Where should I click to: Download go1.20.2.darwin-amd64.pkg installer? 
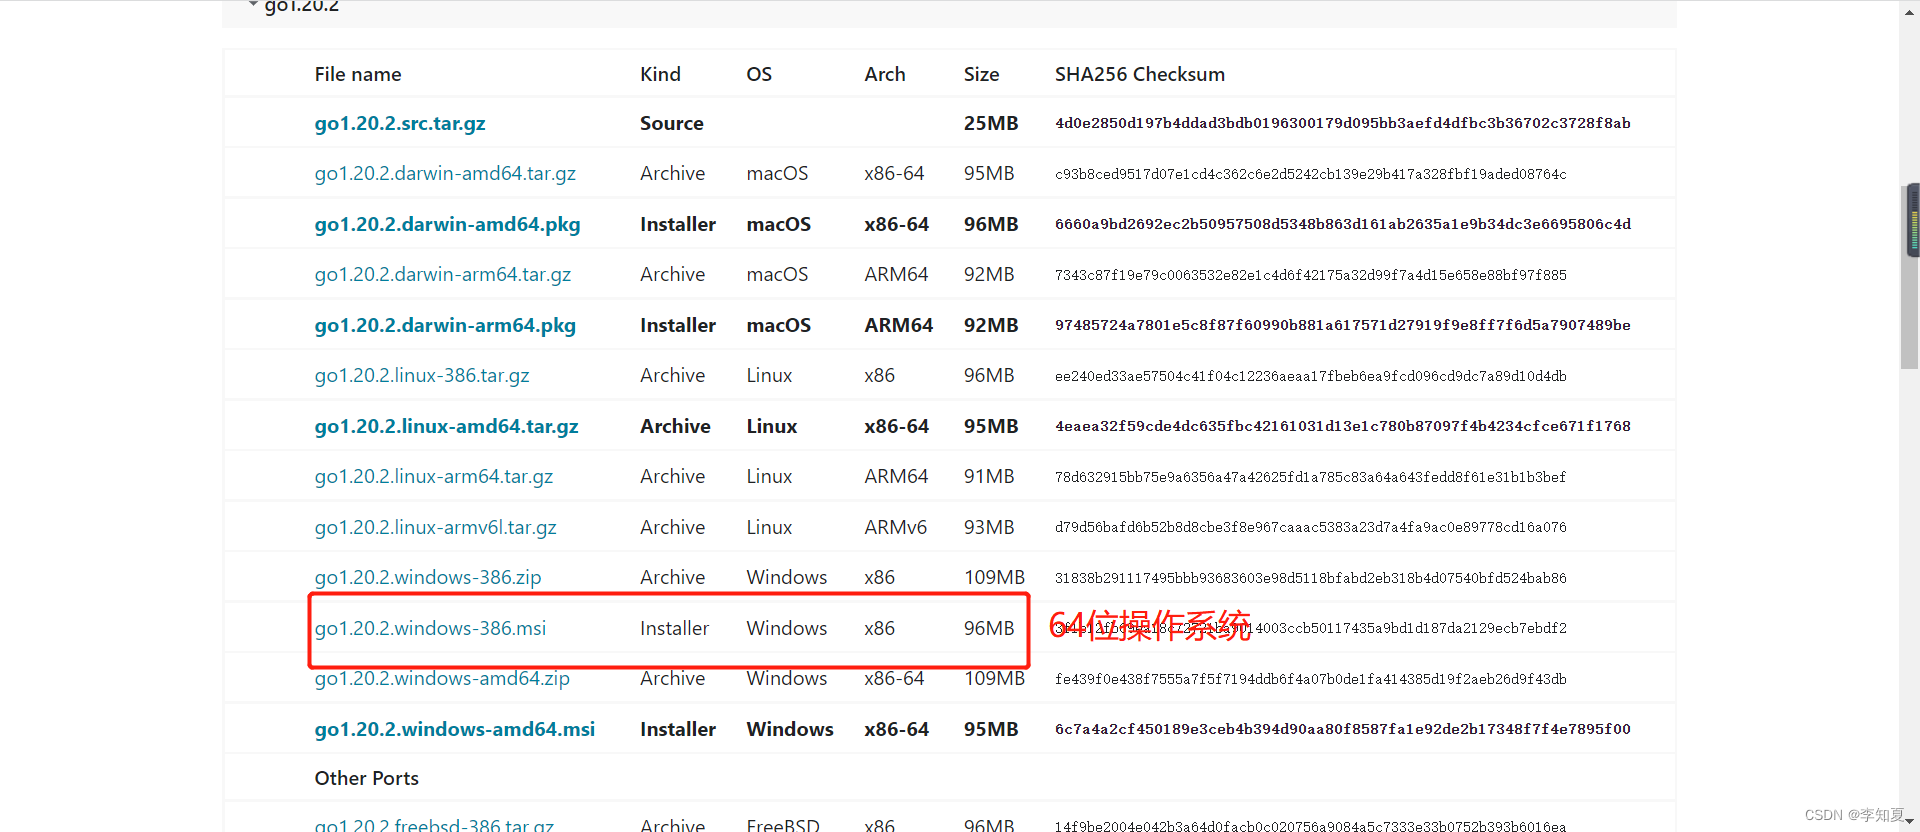[447, 224]
